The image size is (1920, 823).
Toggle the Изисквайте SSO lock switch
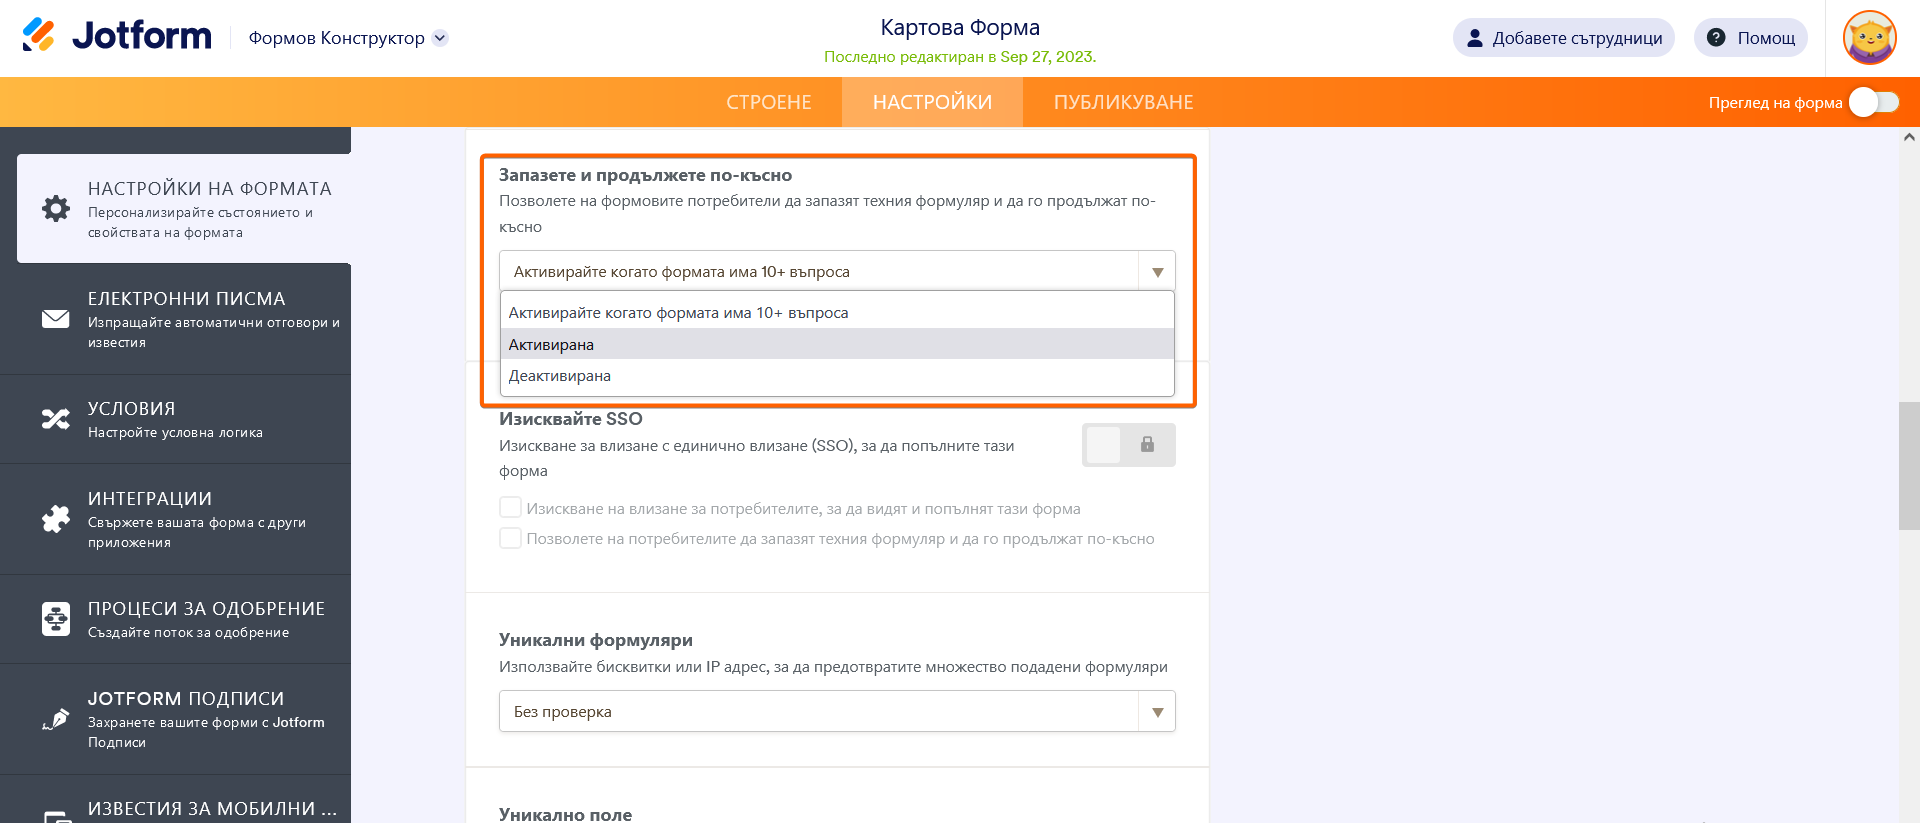[x=1128, y=445]
